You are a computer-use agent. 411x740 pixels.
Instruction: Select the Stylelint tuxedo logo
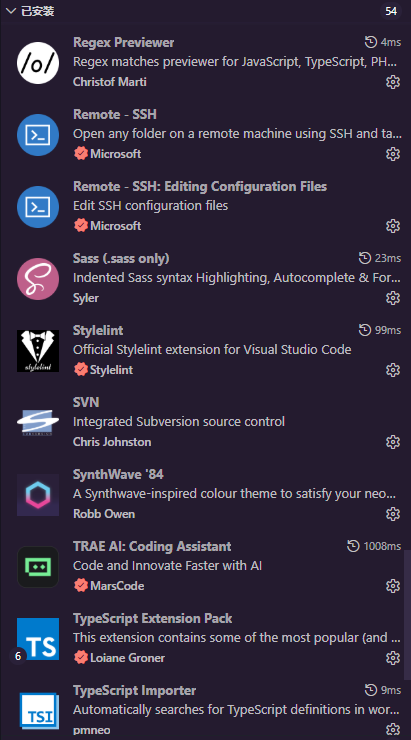[x=38, y=351]
